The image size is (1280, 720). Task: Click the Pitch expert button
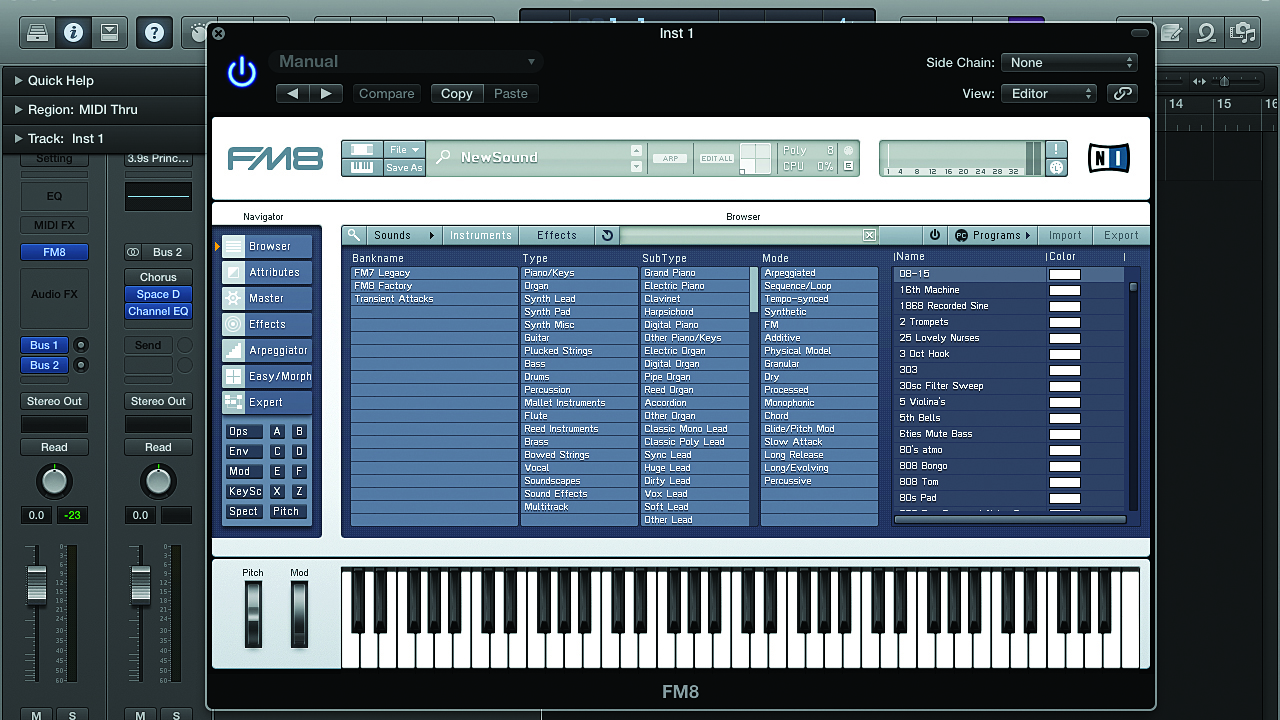coord(286,511)
